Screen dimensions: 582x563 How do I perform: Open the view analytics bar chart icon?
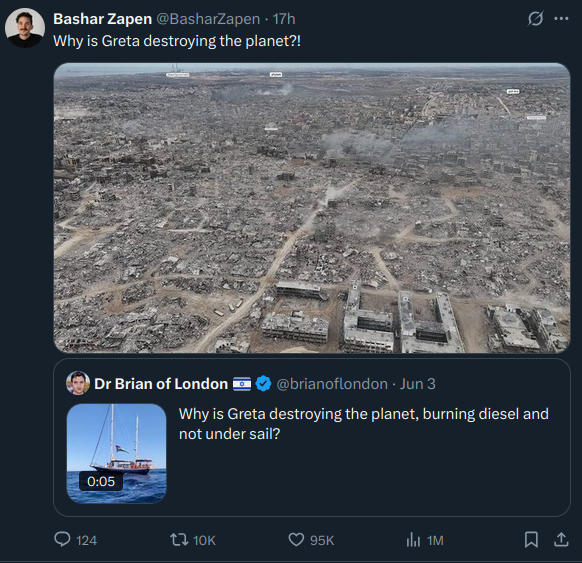[x=413, y=540]
